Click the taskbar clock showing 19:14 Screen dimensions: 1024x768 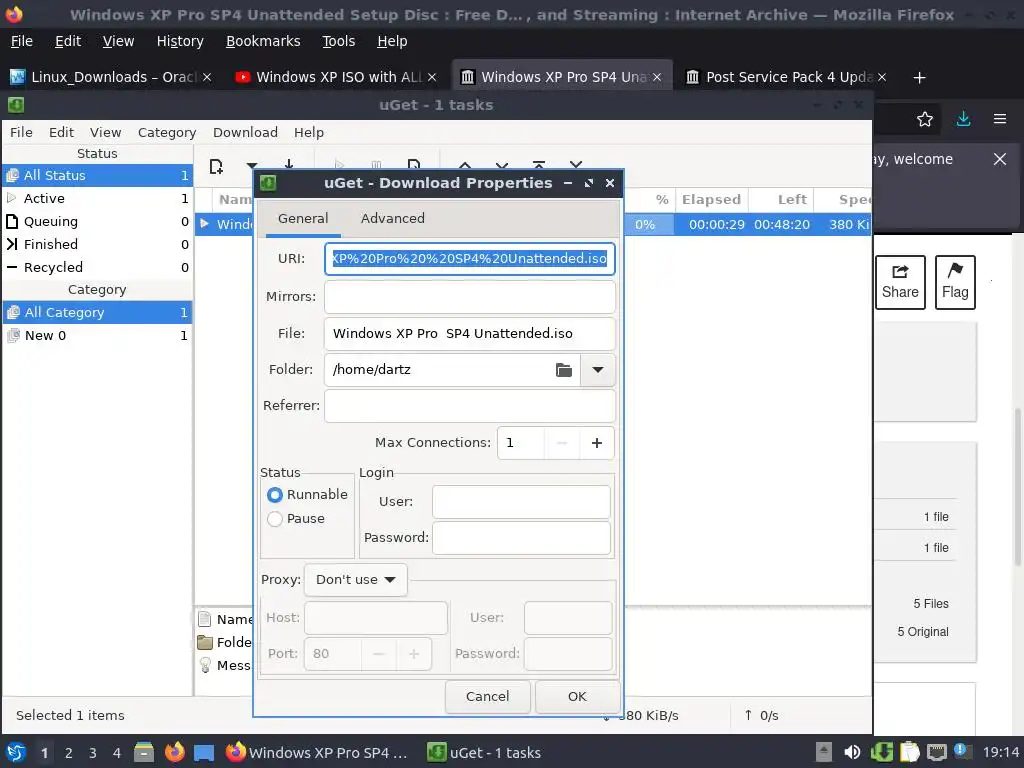1000,753
